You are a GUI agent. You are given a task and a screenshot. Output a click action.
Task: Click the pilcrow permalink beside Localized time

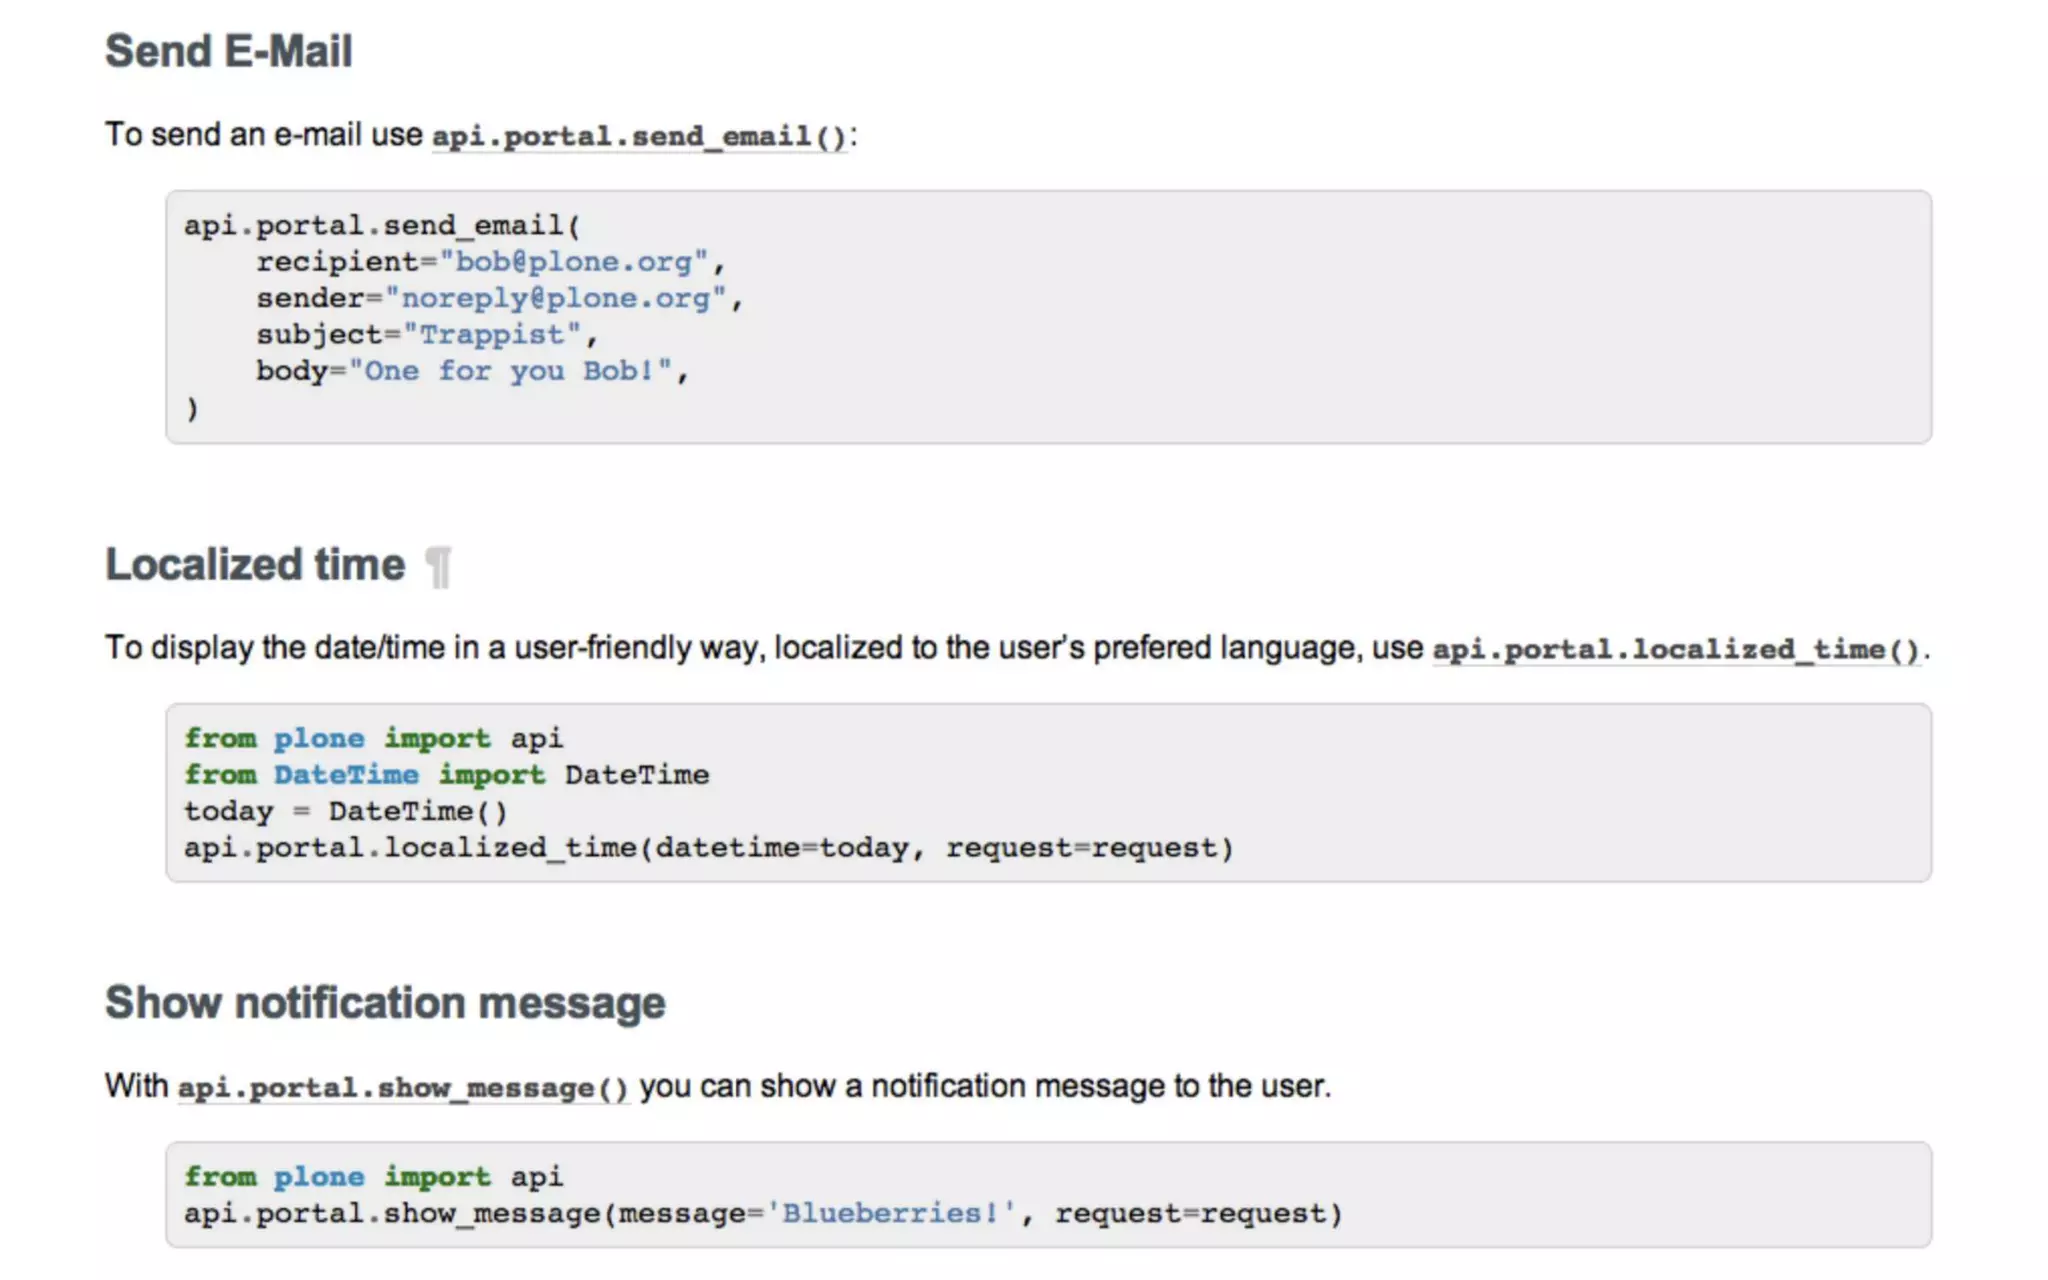pyautogui.click(x=439, y=567)
